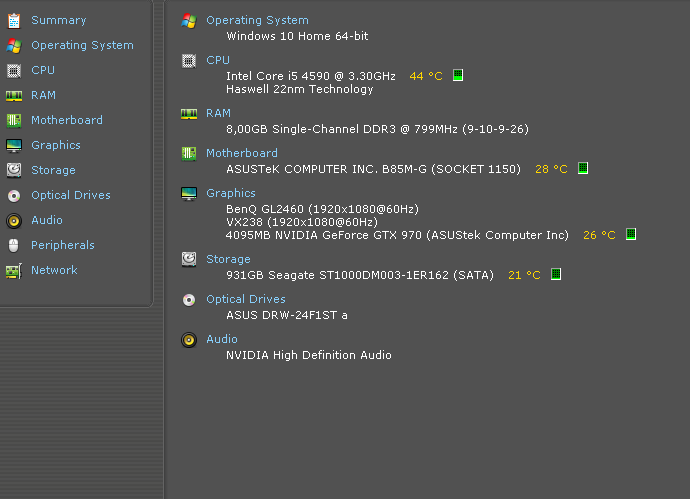This screenshot has height=499, width=690.
Task: Open Peripherals in the sidebar
Action: pos(63,245)
